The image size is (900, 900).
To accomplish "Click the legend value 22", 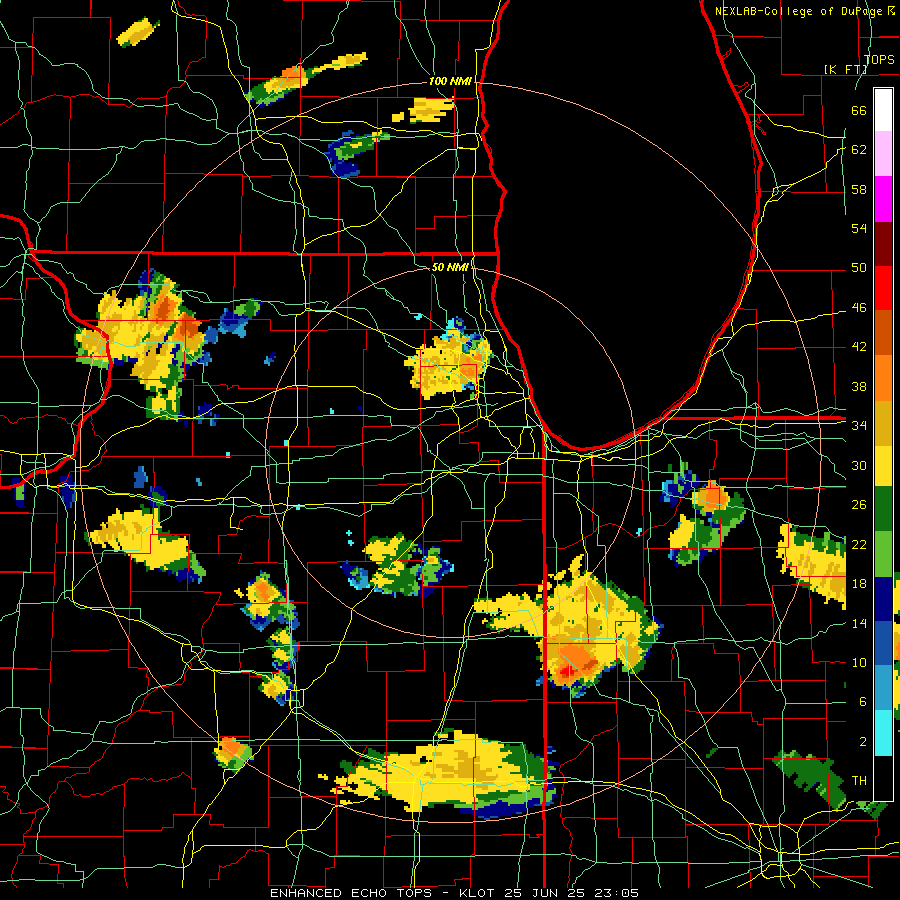I will point(859,544).
